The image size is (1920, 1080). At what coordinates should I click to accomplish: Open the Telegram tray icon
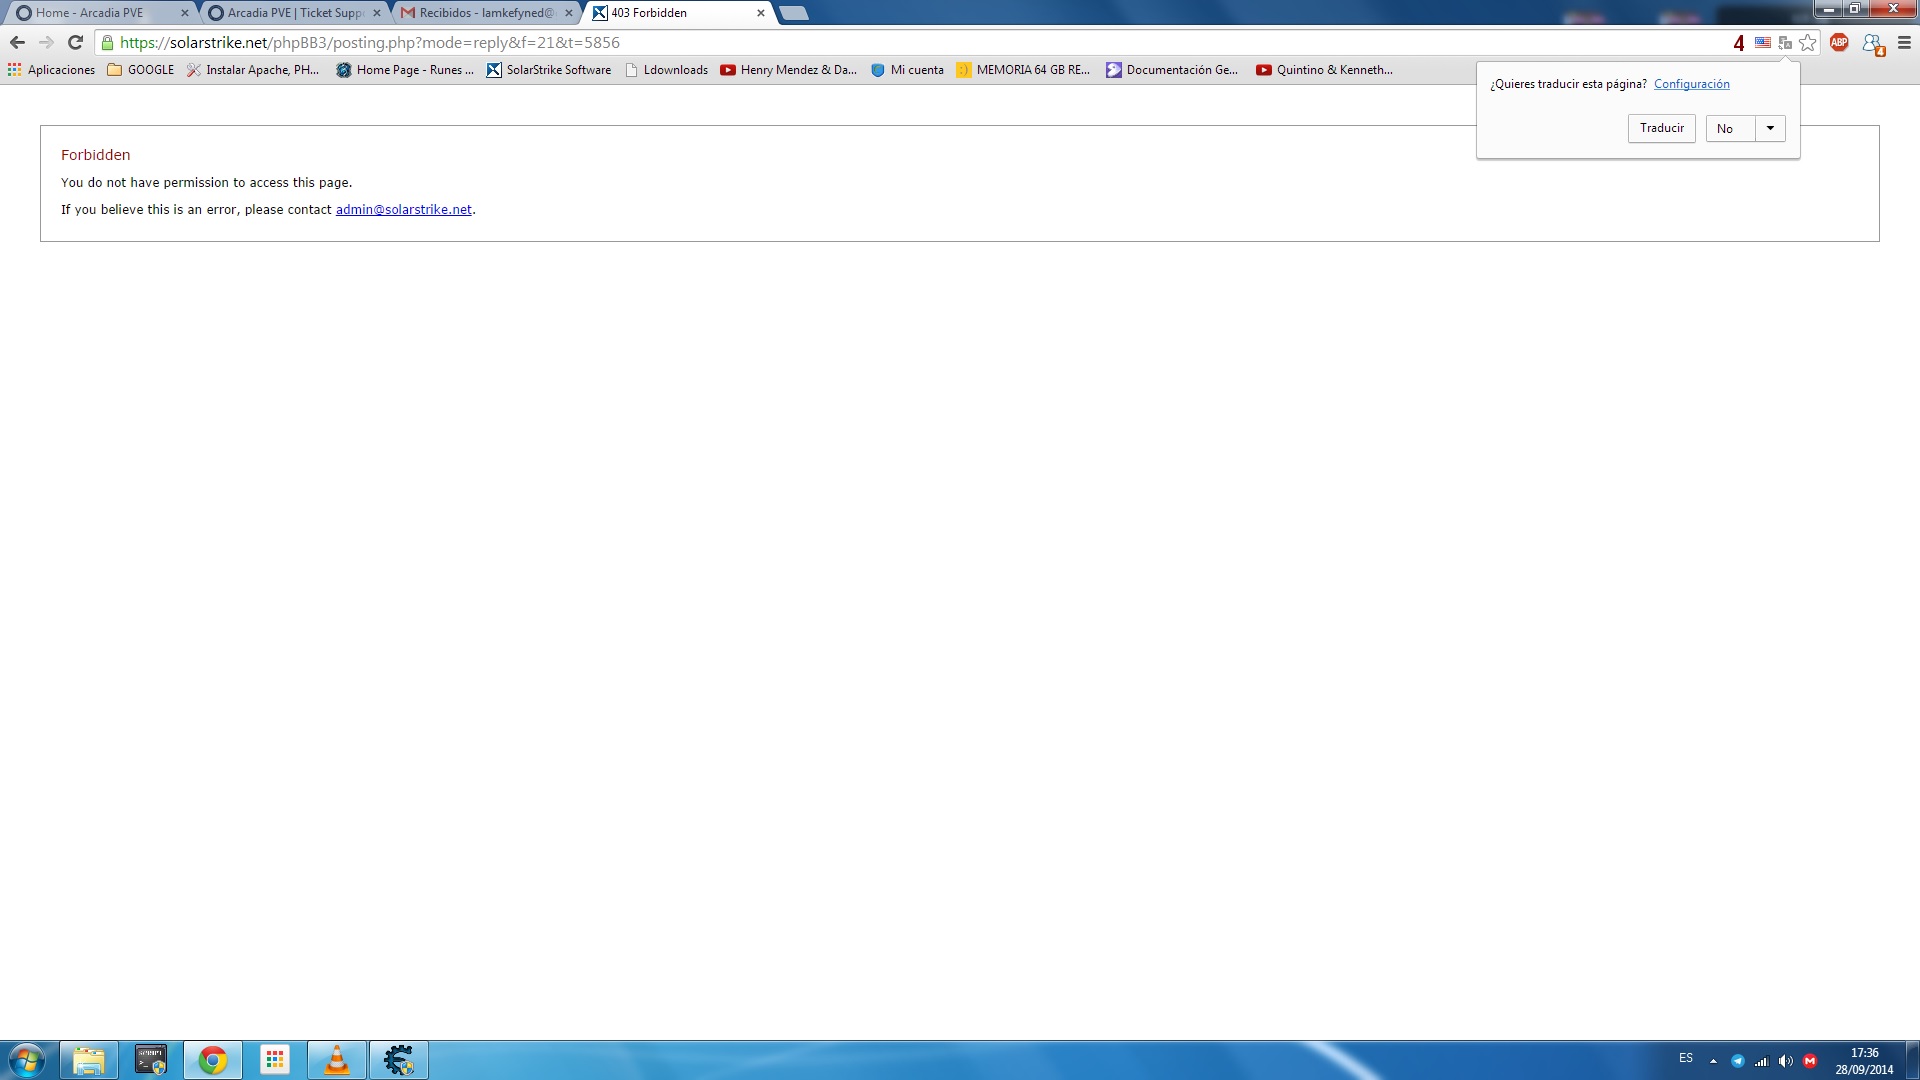[x=1738, y=1061]
